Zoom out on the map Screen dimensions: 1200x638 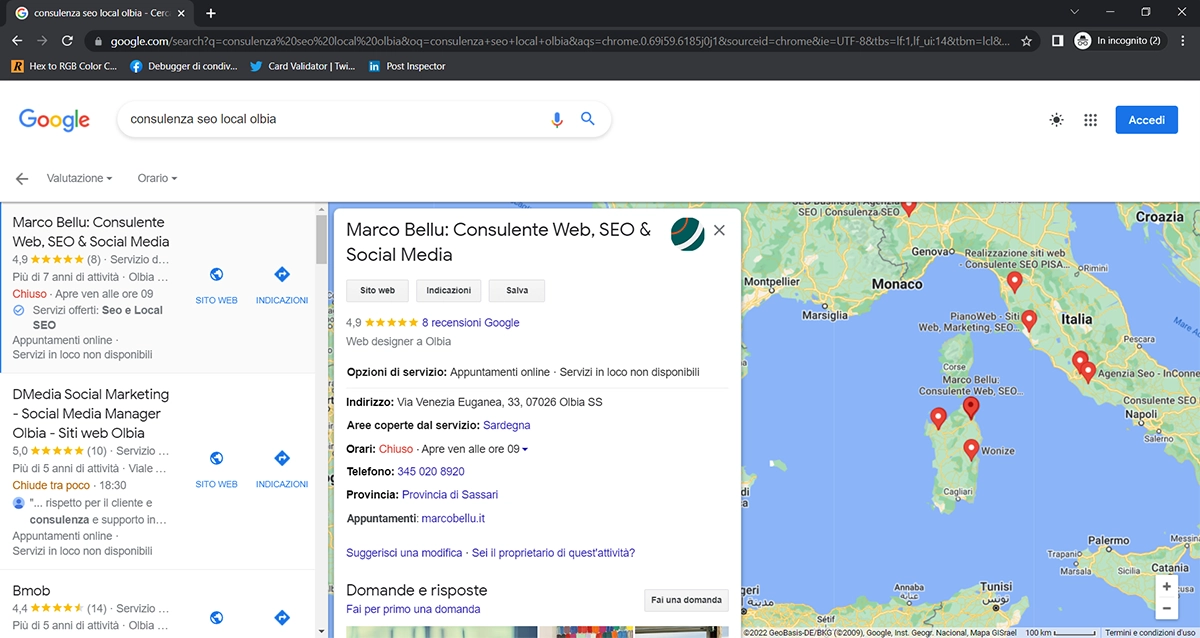(x=1166, y=608)
